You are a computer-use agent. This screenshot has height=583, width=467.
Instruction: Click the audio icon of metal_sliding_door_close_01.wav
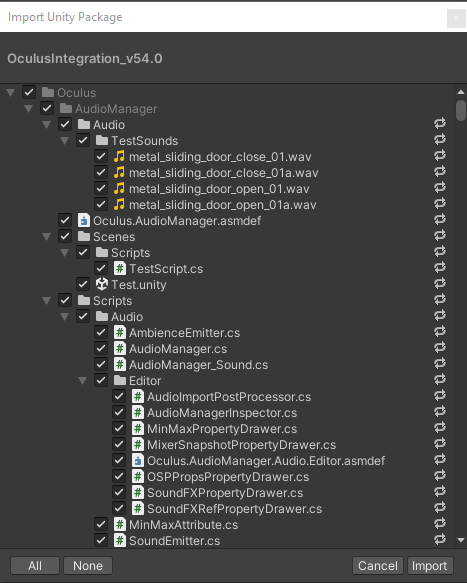[119, 157]
